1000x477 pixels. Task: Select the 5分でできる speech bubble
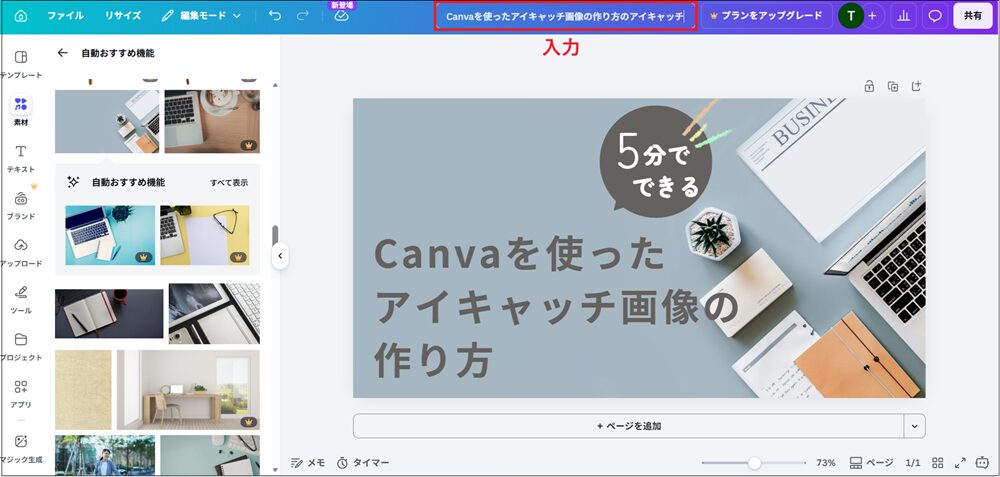coord(656,161)
